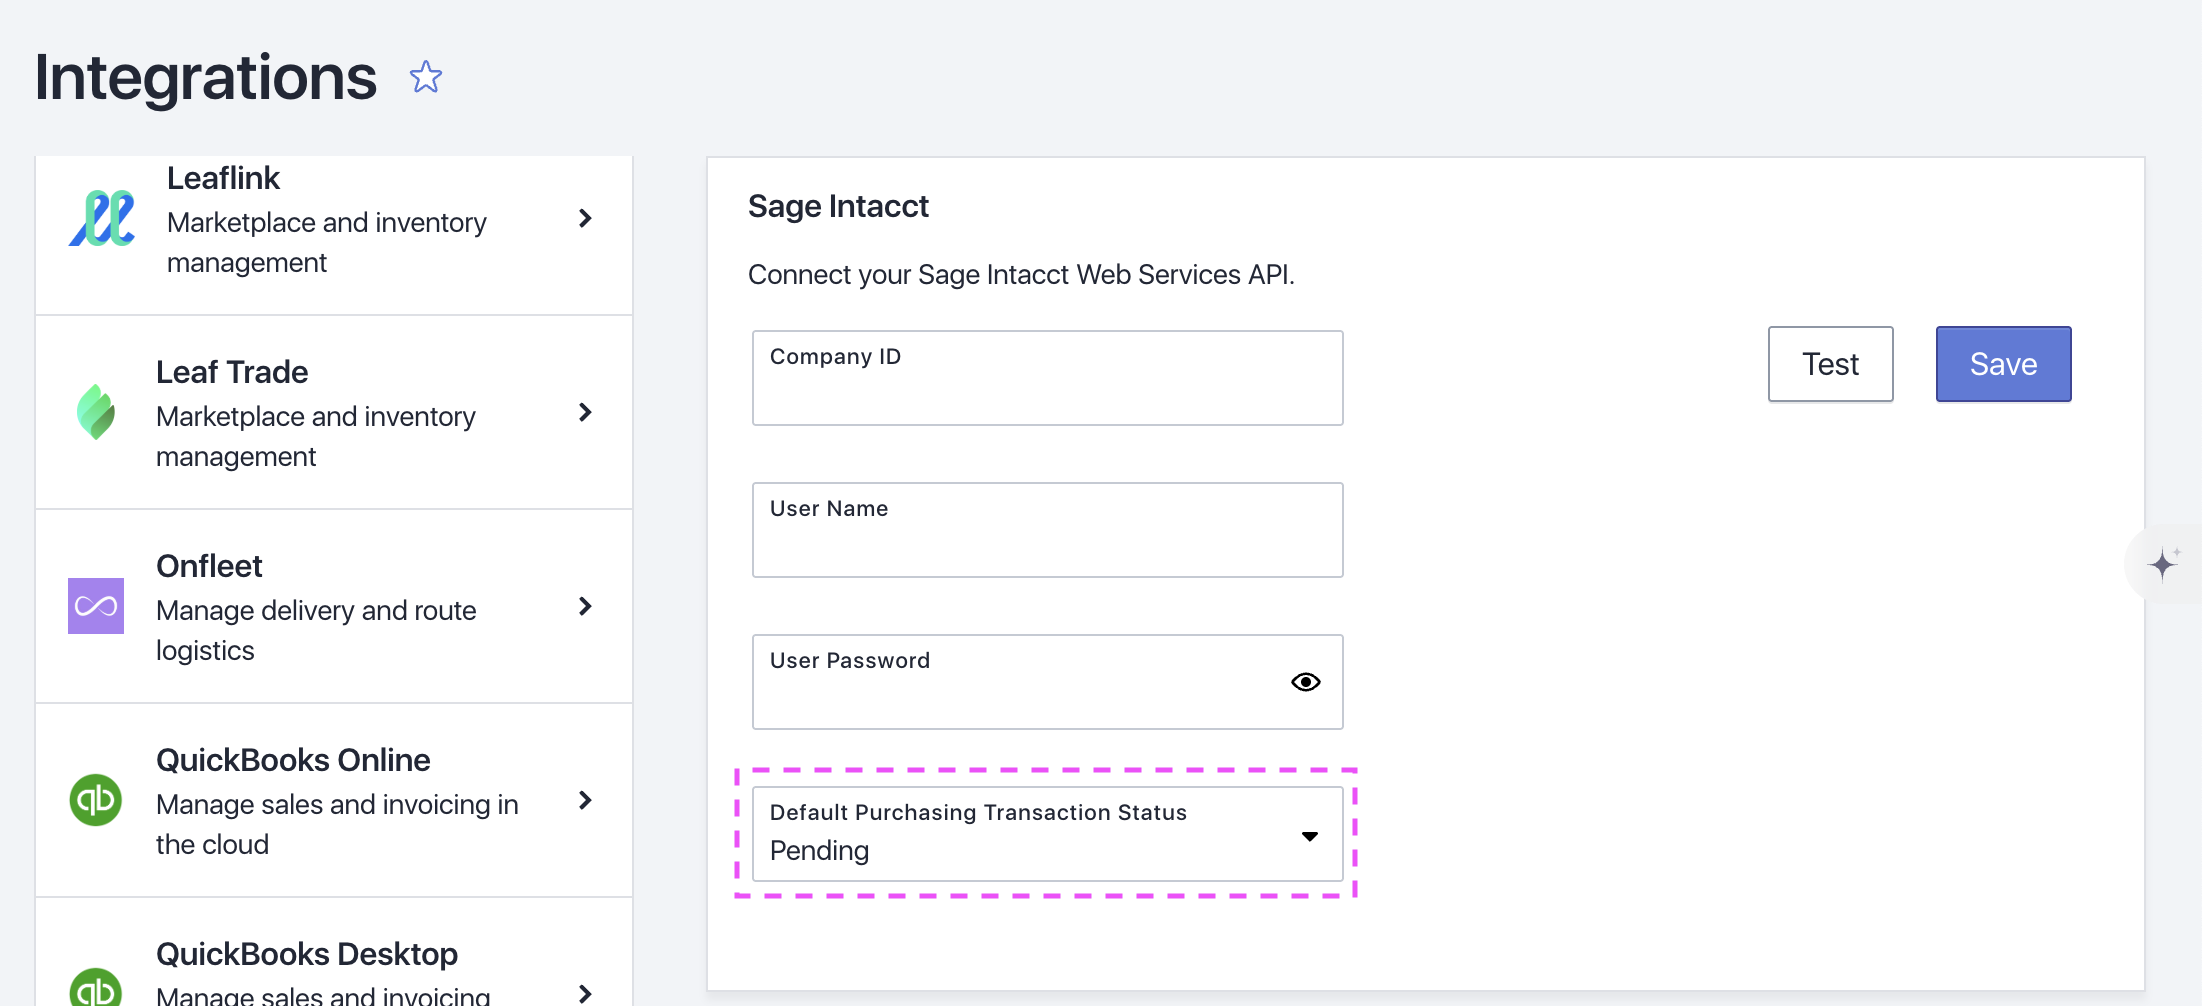Viewport: 2202px width, 1006px height.
Task: Click the Leaf Trade leaf logo
Action: (96, 412)
